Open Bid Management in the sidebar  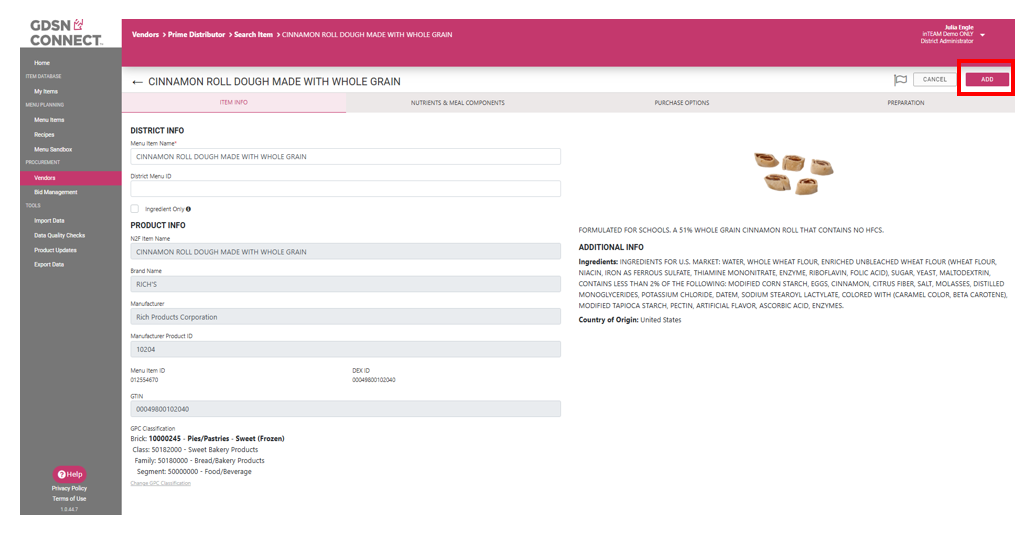pos(56,192)
